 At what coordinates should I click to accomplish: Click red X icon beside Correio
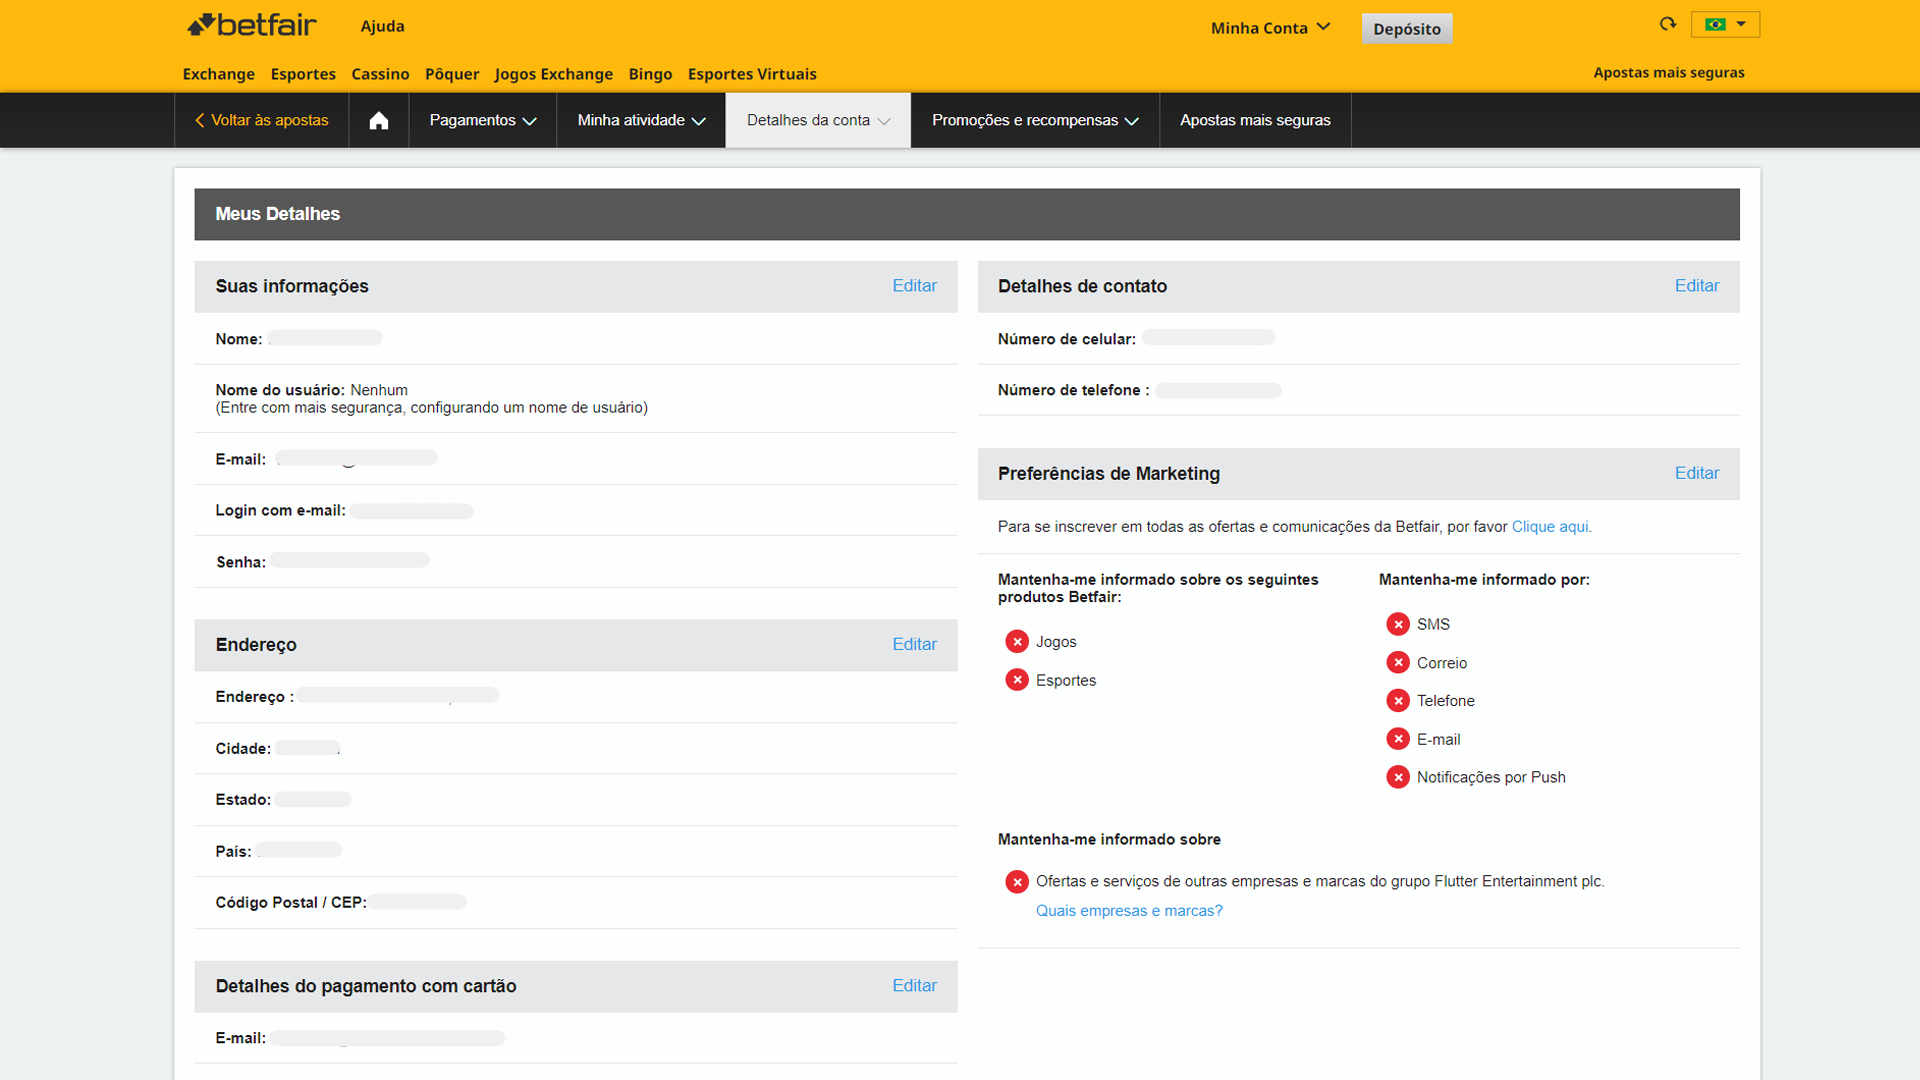pos(1398,663)
